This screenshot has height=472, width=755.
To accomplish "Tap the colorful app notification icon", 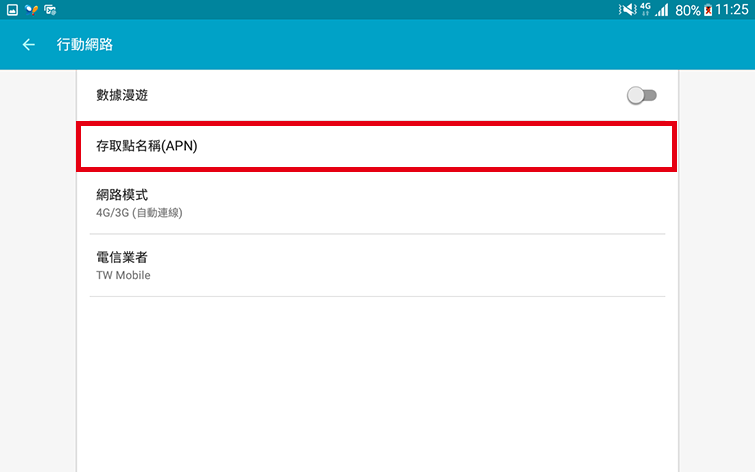I will point(31,10).
